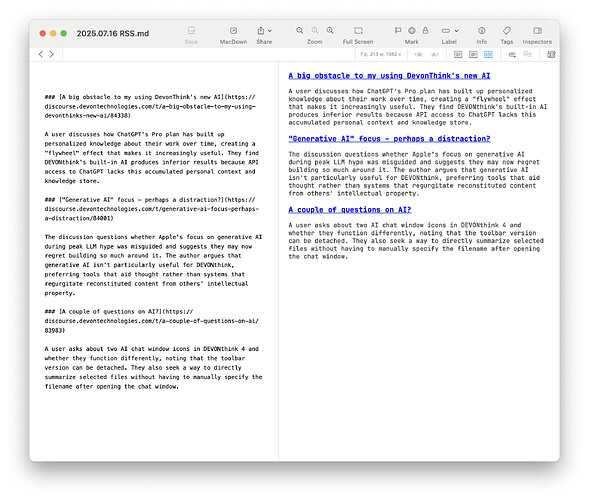This screenshot has height=500, width=589.
Task: Go forward with the right chevron
Action: coord(51,54)
